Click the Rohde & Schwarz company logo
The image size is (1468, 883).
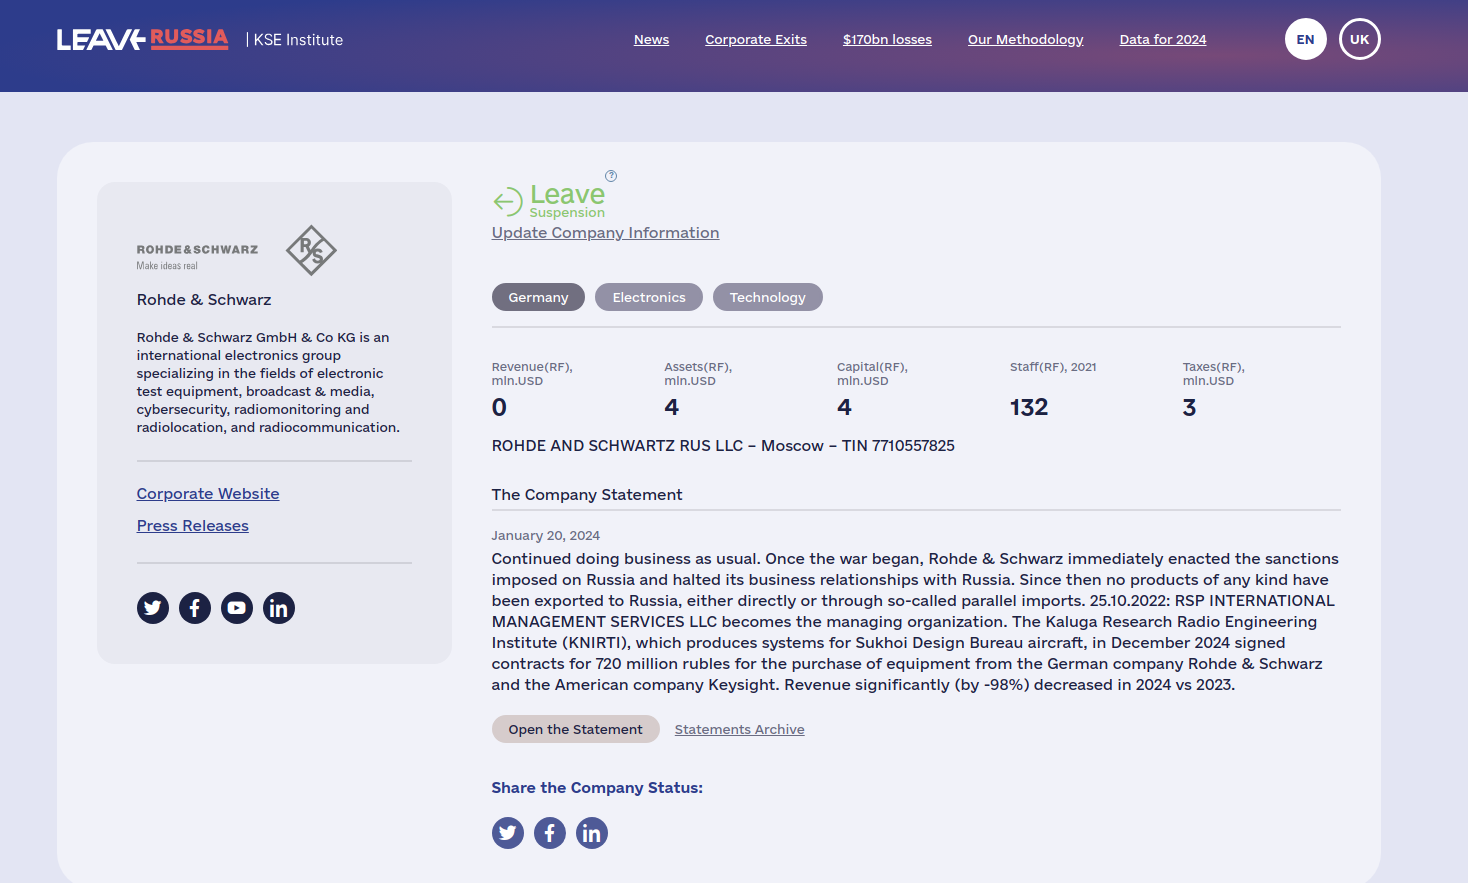pos(236,250)
